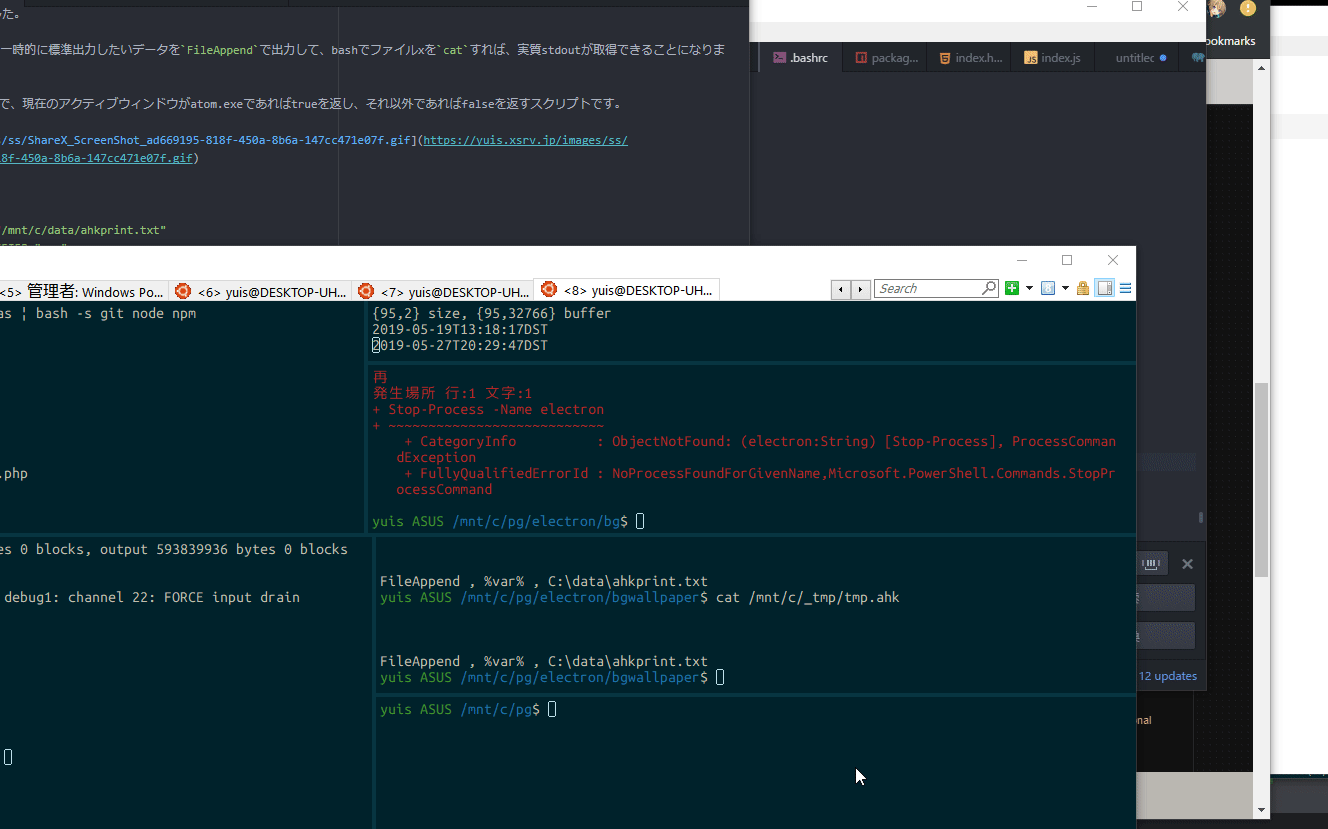This screenshot has width=1328, height=829.
Task: Expand the active console list dropdown arrow
Action: point(1065,289)
